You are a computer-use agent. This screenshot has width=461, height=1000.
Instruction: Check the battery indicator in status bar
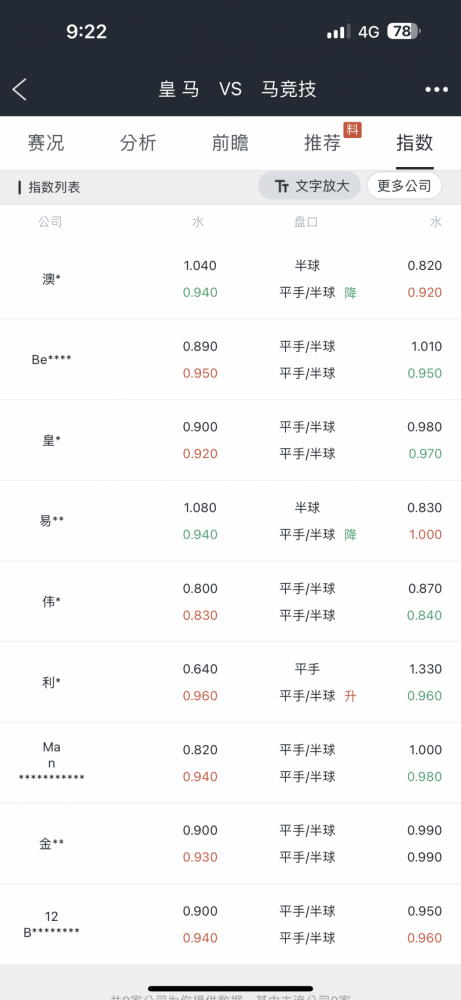tap(403, 31)
